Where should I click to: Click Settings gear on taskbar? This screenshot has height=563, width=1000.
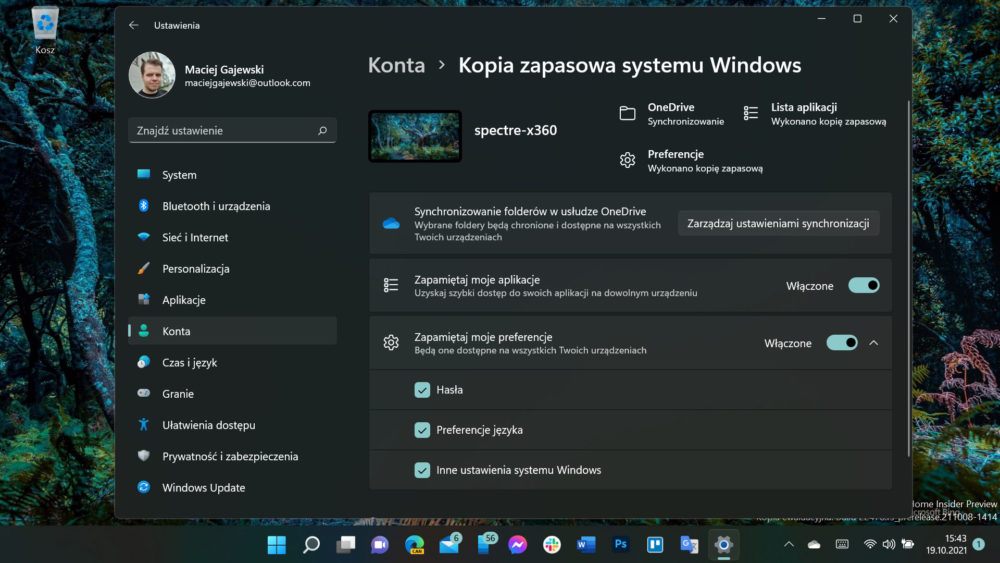[723, 545]
